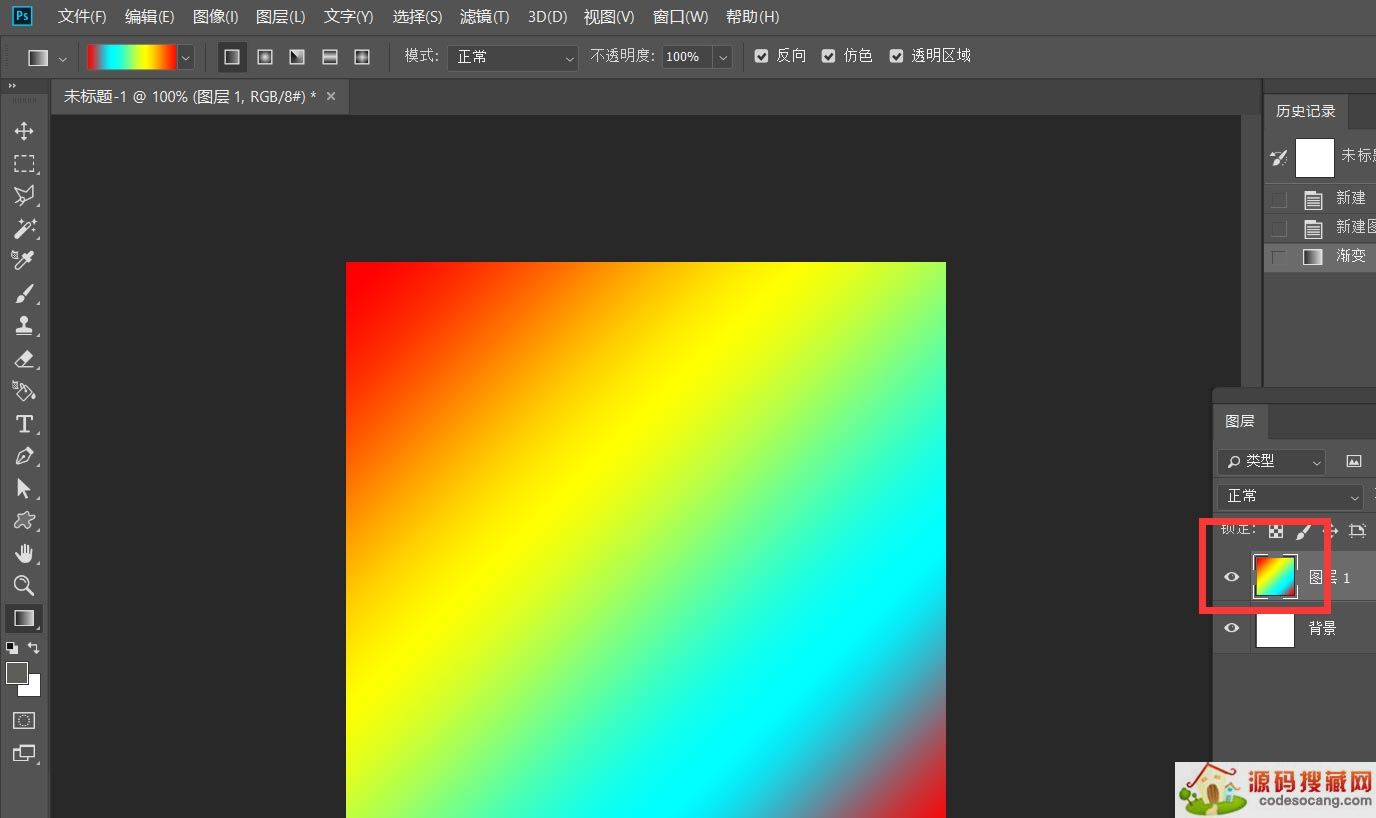Select the Path Selection arrow tool
The width and height of the screenshot is (1376, 818).
24,488
